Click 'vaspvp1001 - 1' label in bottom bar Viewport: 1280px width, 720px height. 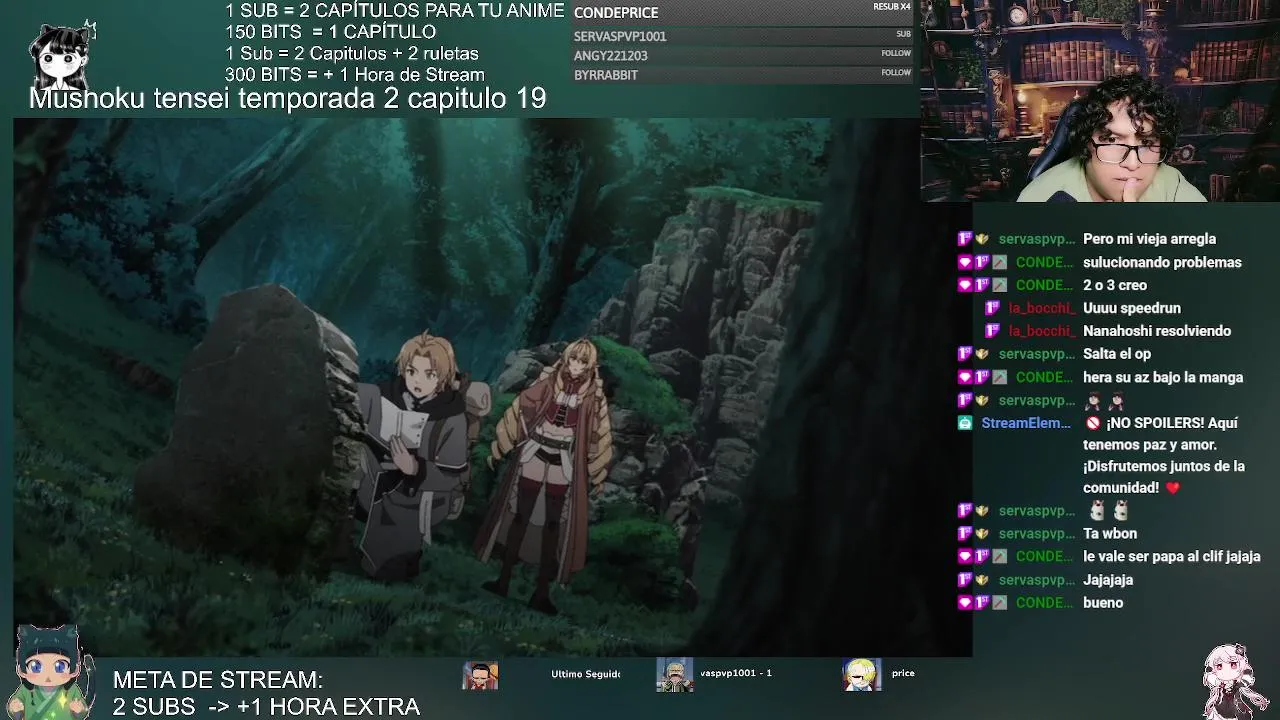736,673
